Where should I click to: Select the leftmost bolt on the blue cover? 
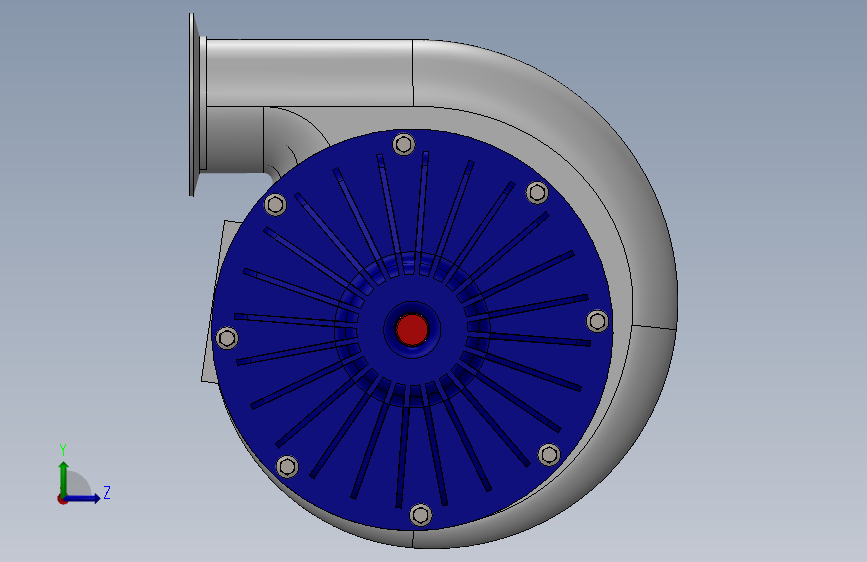pyautogui.click(x=227, y=338)
